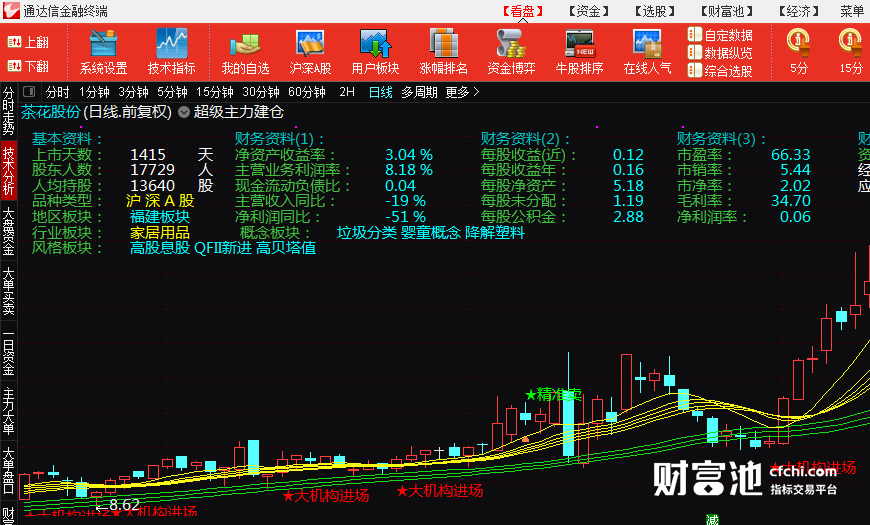Click the 高贝塔值 style link
This screenshot has width=870, height=525.
[x=286, y=248]
